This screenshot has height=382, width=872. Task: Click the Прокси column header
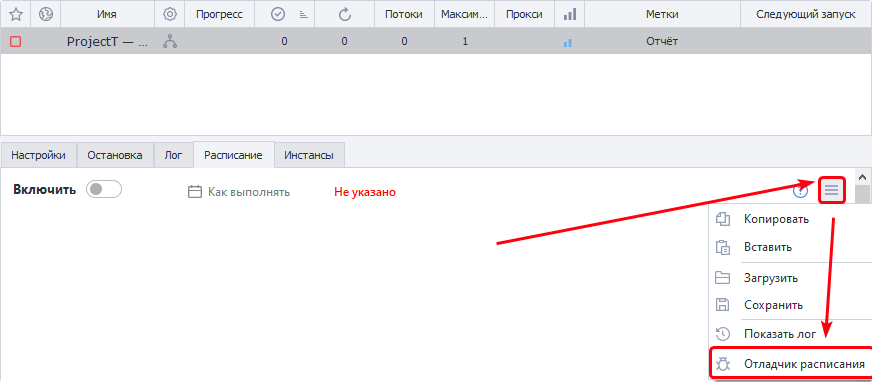[524, 15]
